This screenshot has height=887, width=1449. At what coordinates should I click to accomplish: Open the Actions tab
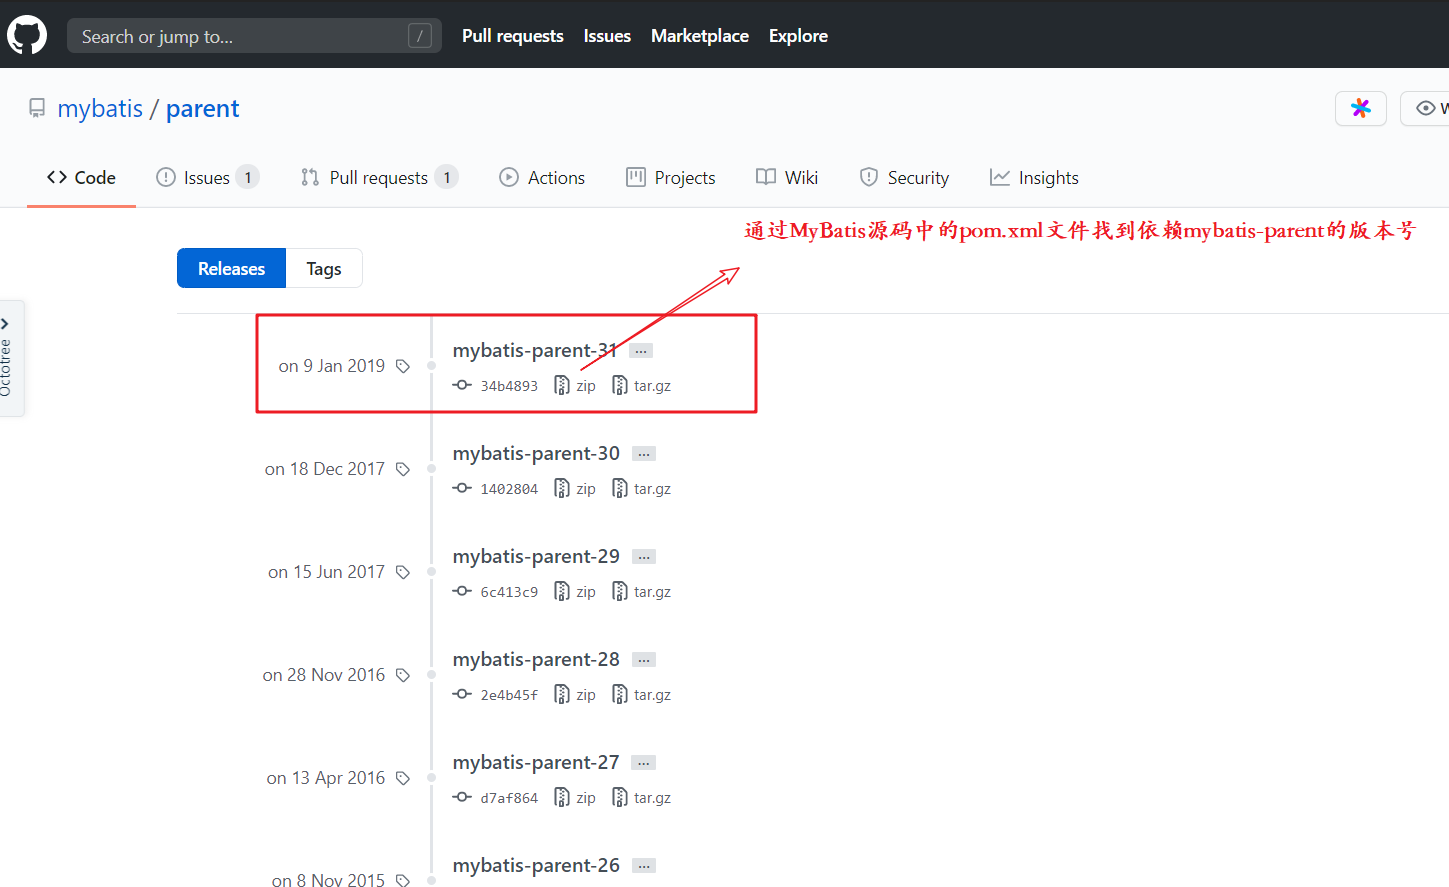tap(542, 177)
